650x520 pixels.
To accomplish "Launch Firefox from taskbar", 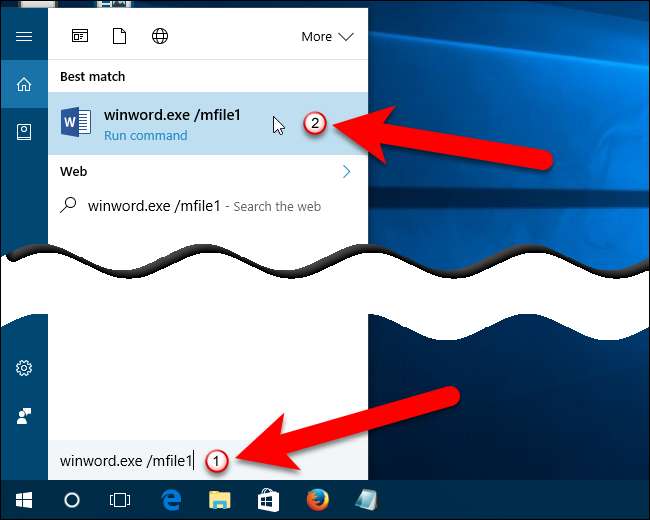I will pos(318,500).
